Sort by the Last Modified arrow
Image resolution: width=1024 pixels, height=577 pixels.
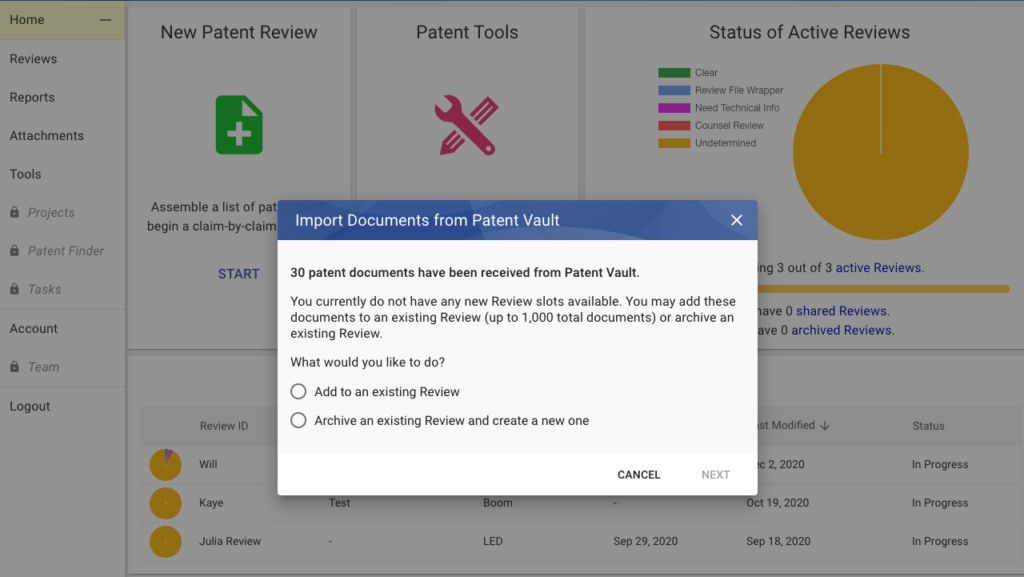[825, 426]
